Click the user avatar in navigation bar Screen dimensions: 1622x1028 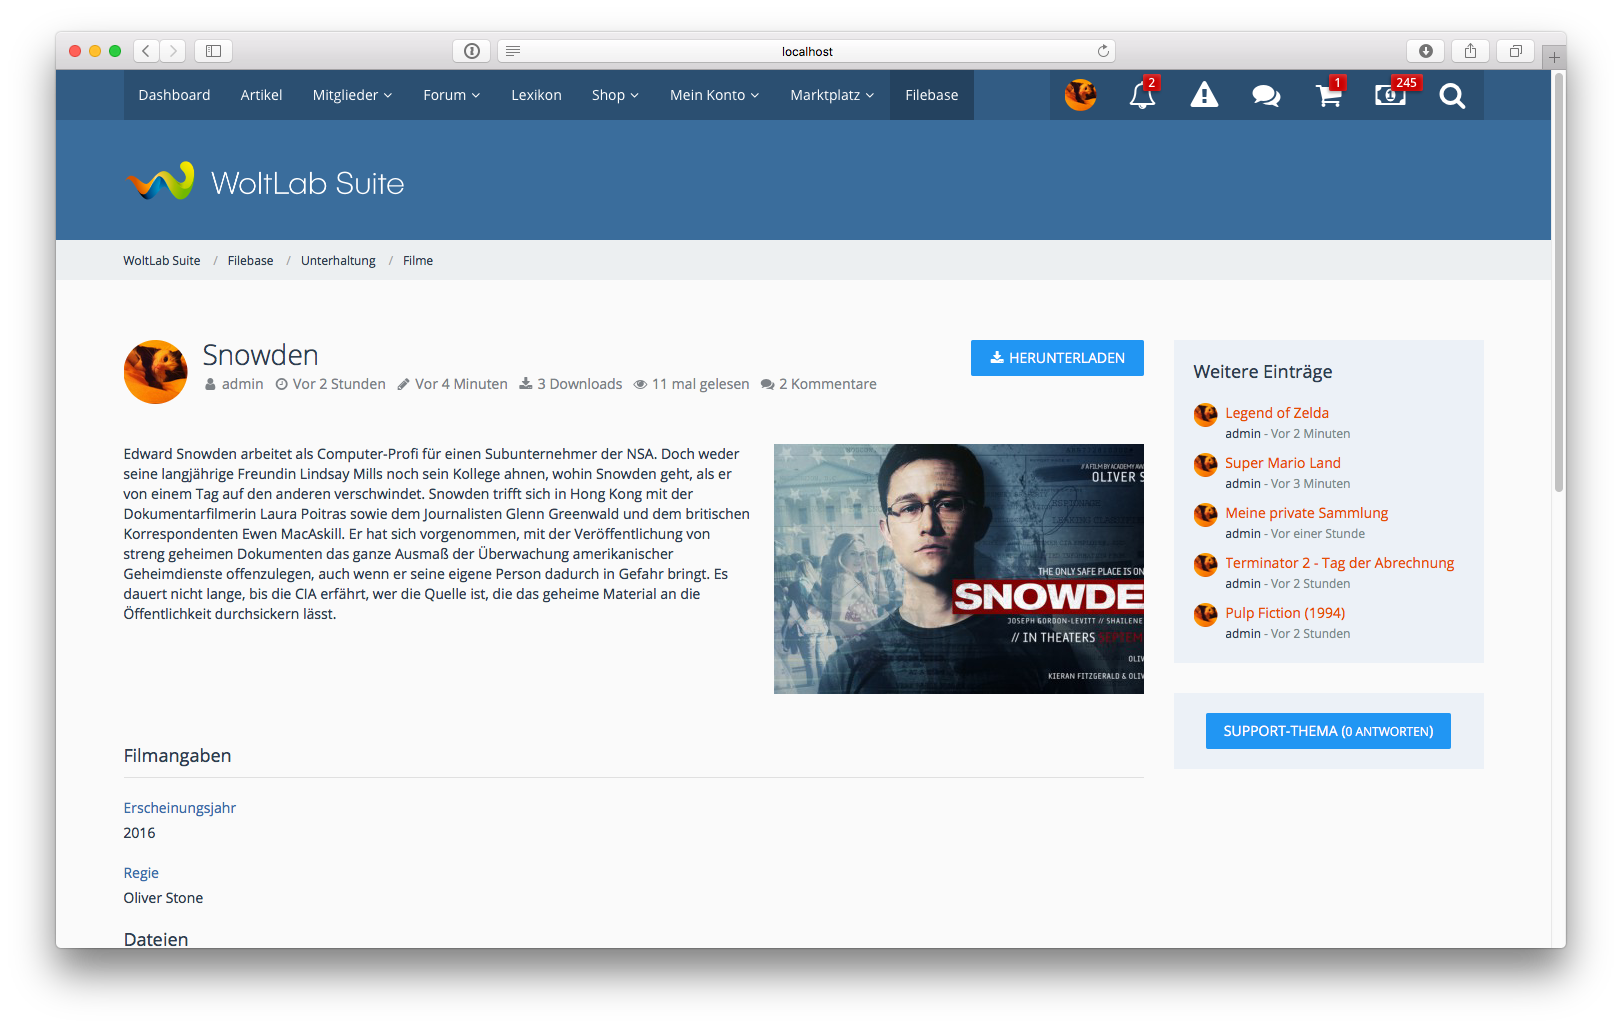1080,95
